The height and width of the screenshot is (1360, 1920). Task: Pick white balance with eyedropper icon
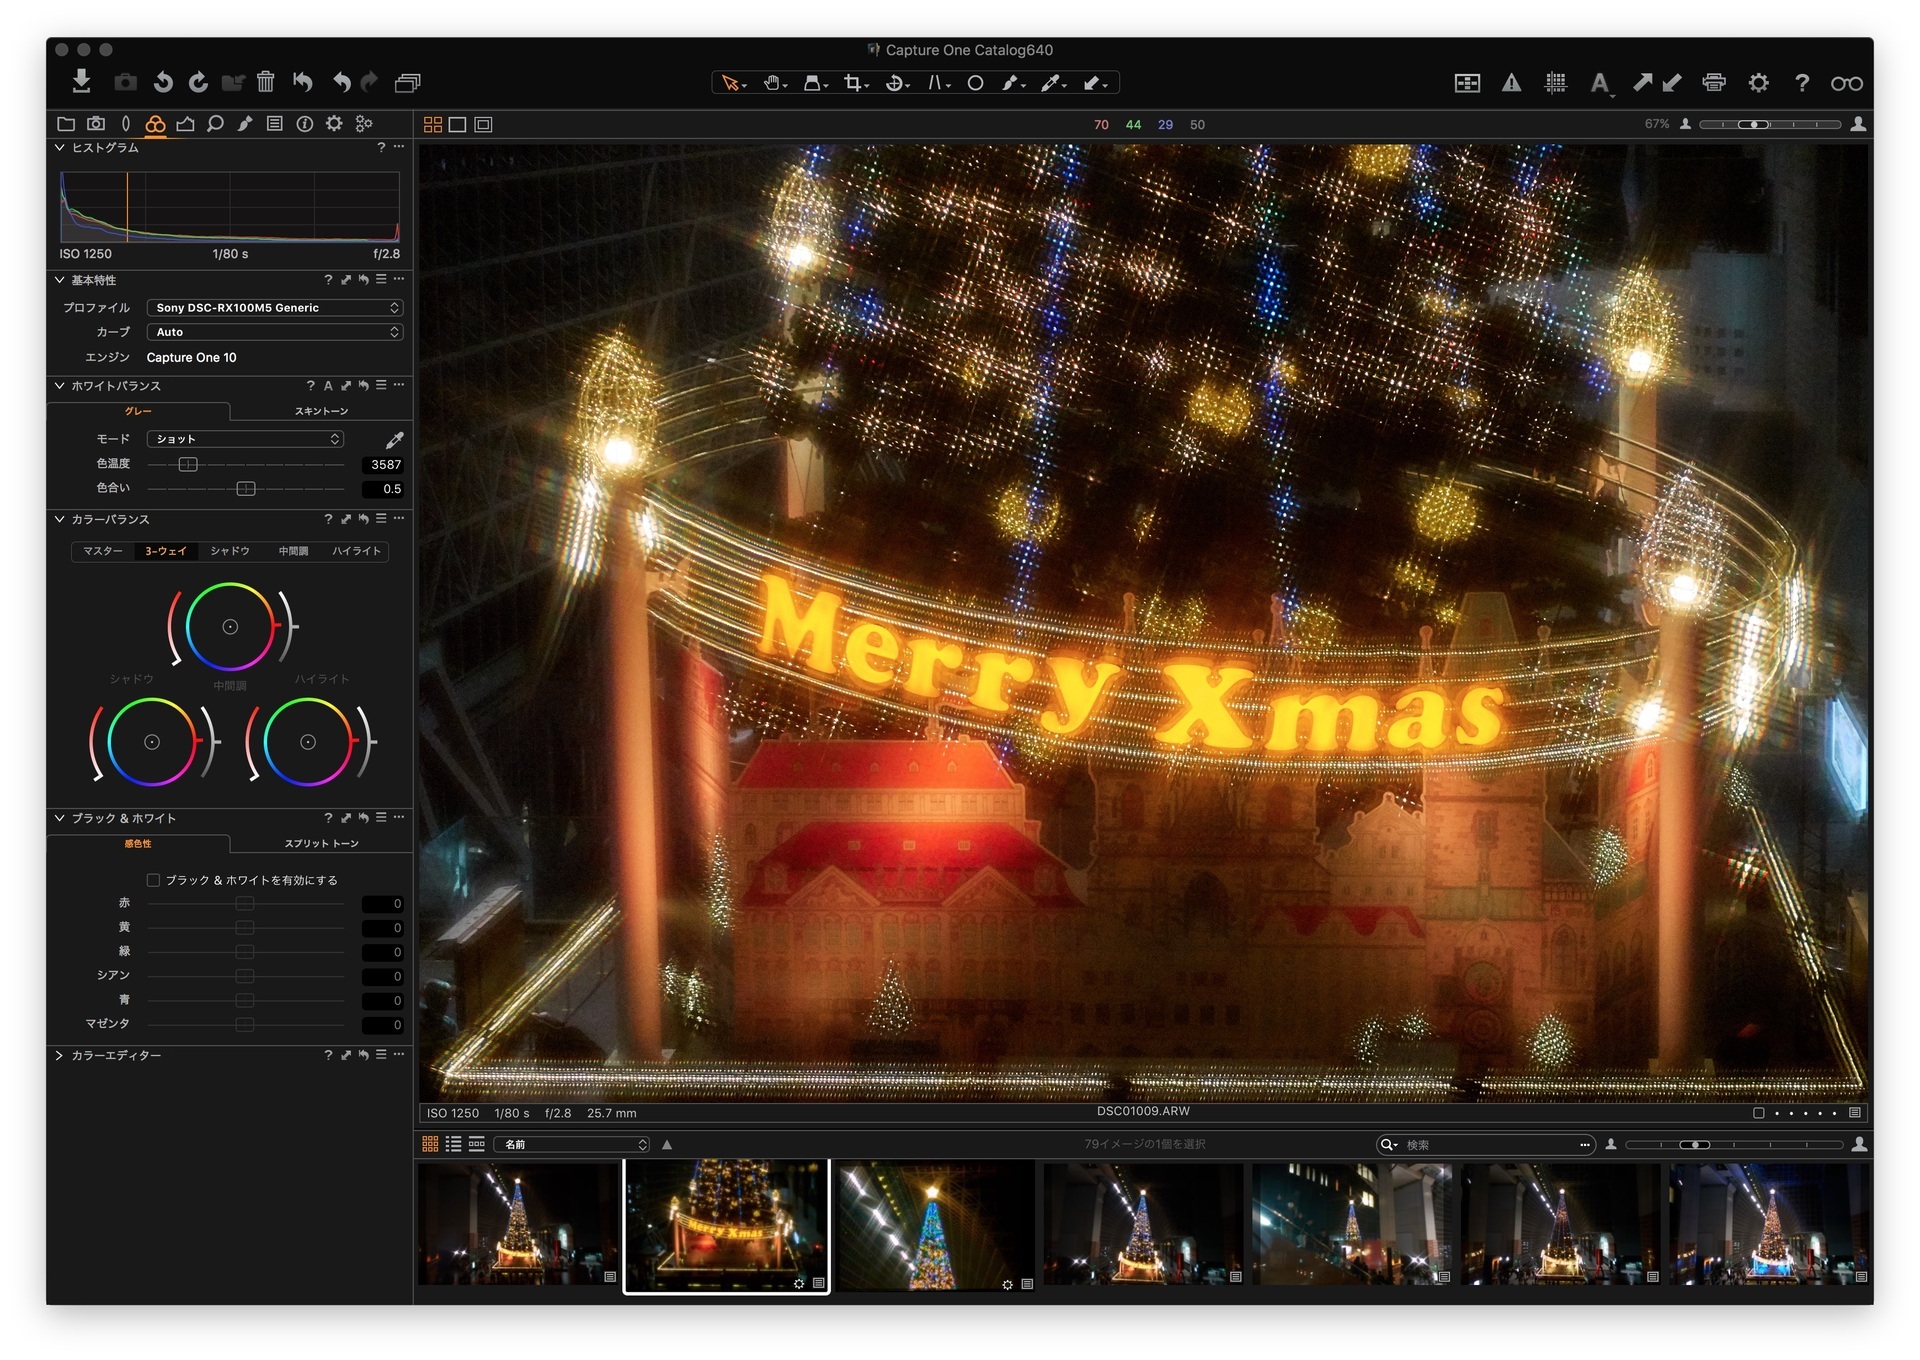click(x=395, y=440)
